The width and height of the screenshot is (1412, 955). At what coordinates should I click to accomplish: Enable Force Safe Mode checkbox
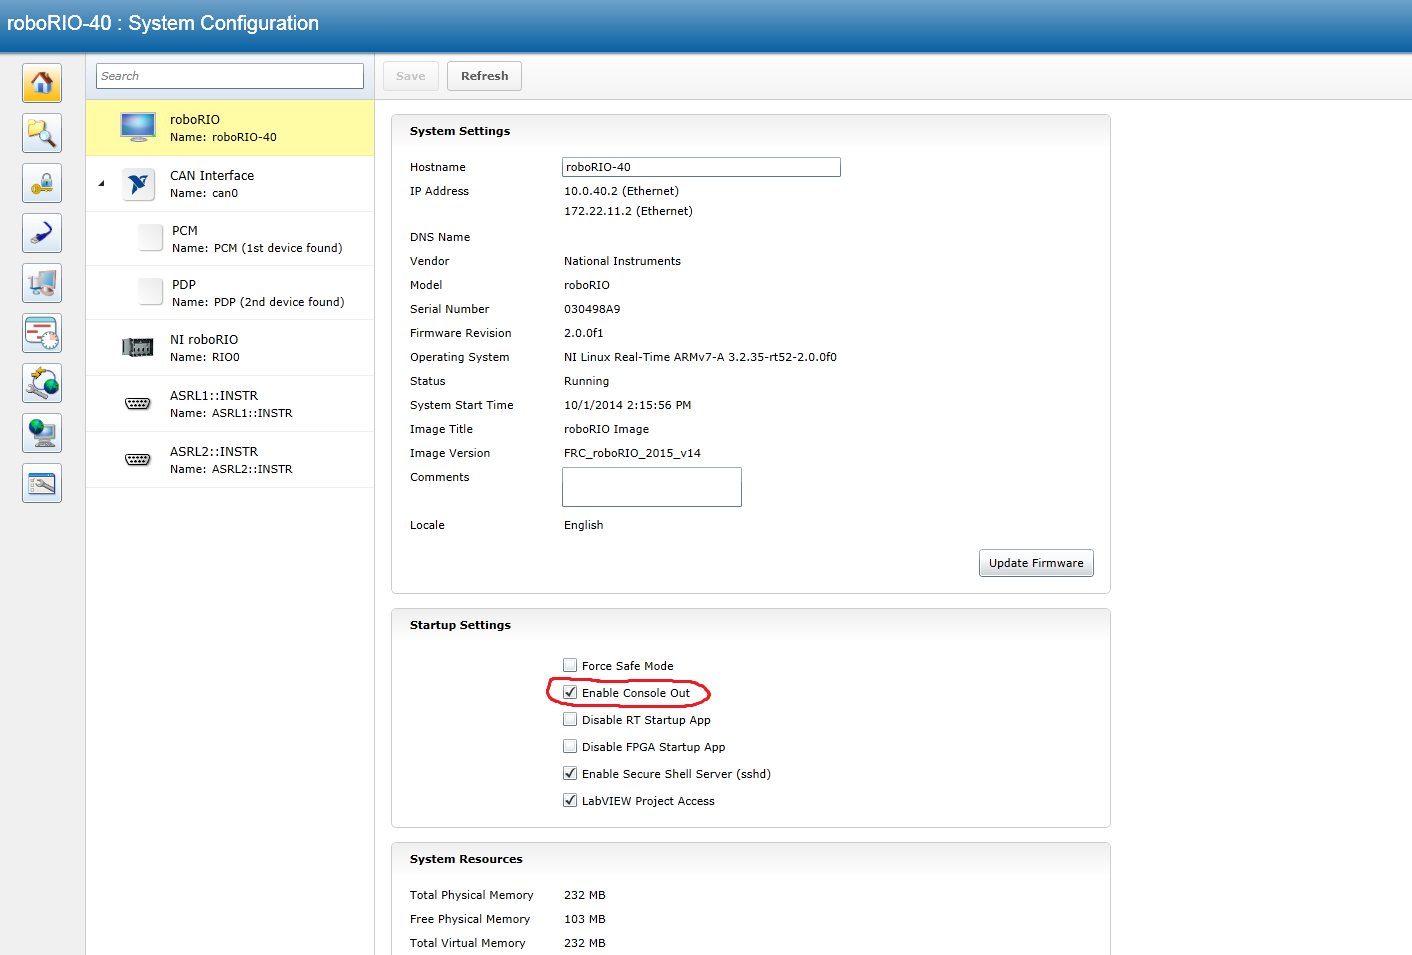pos(570,665)
